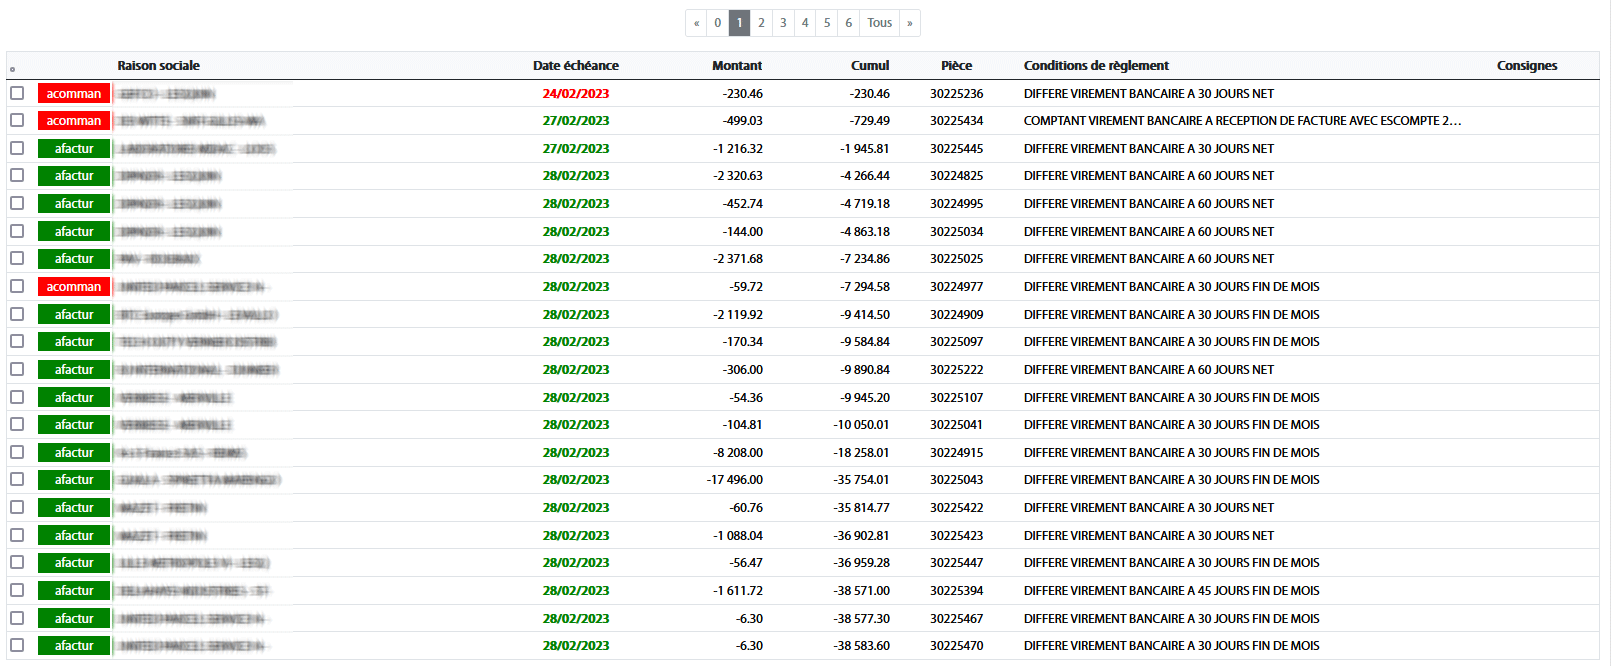Click the amount -1 216.32
1611x666 pixels.
[738, 149]
